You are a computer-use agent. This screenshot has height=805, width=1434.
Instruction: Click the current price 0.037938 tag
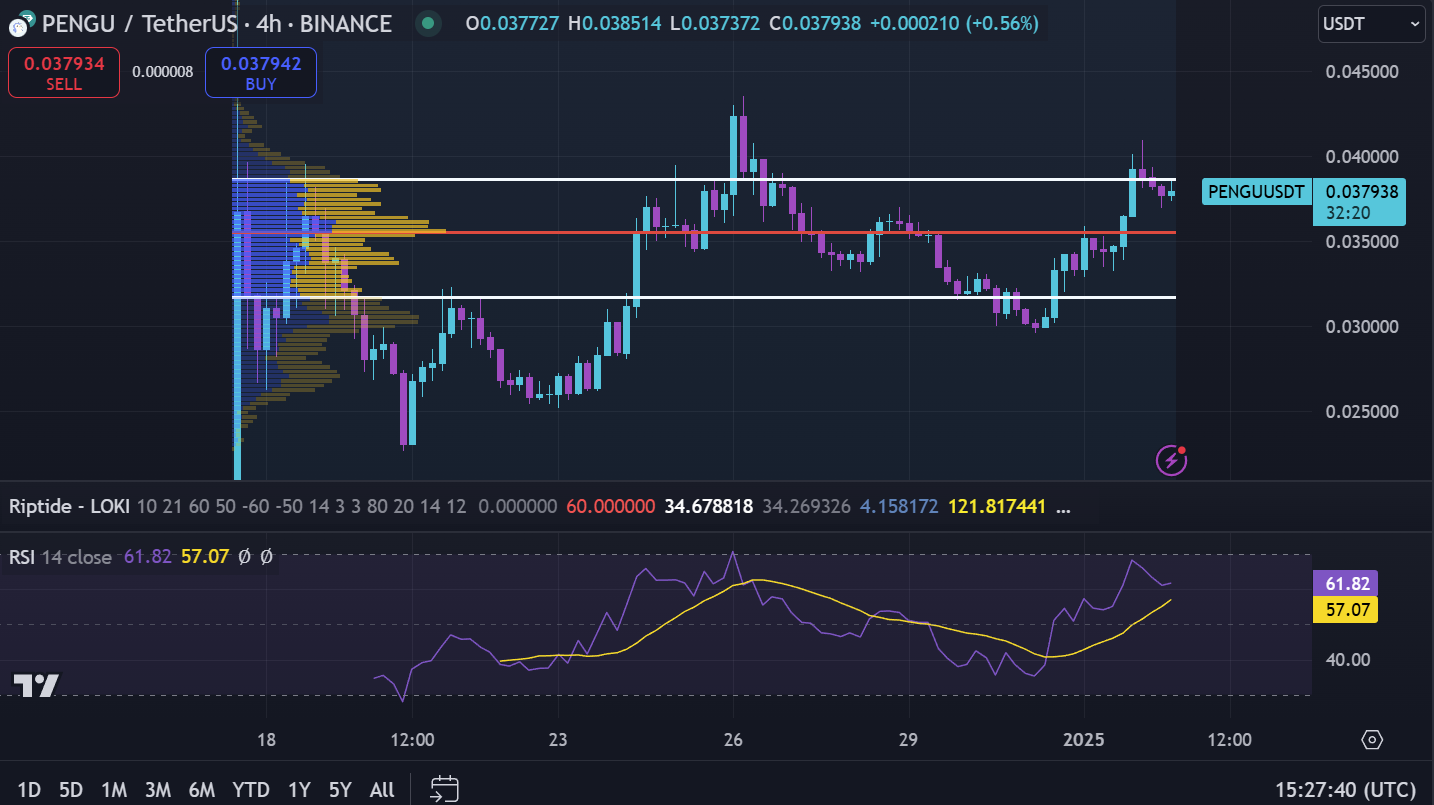tap(1360, 201)
